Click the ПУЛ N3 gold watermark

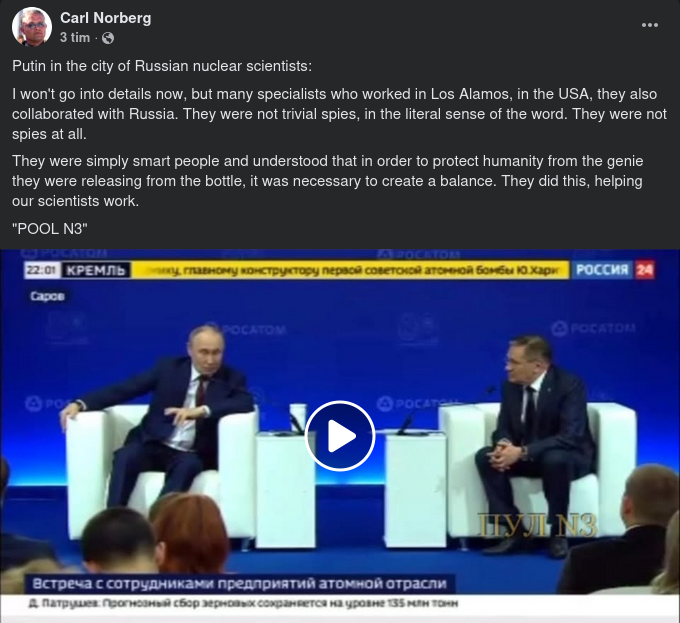(x=537, y=525)
